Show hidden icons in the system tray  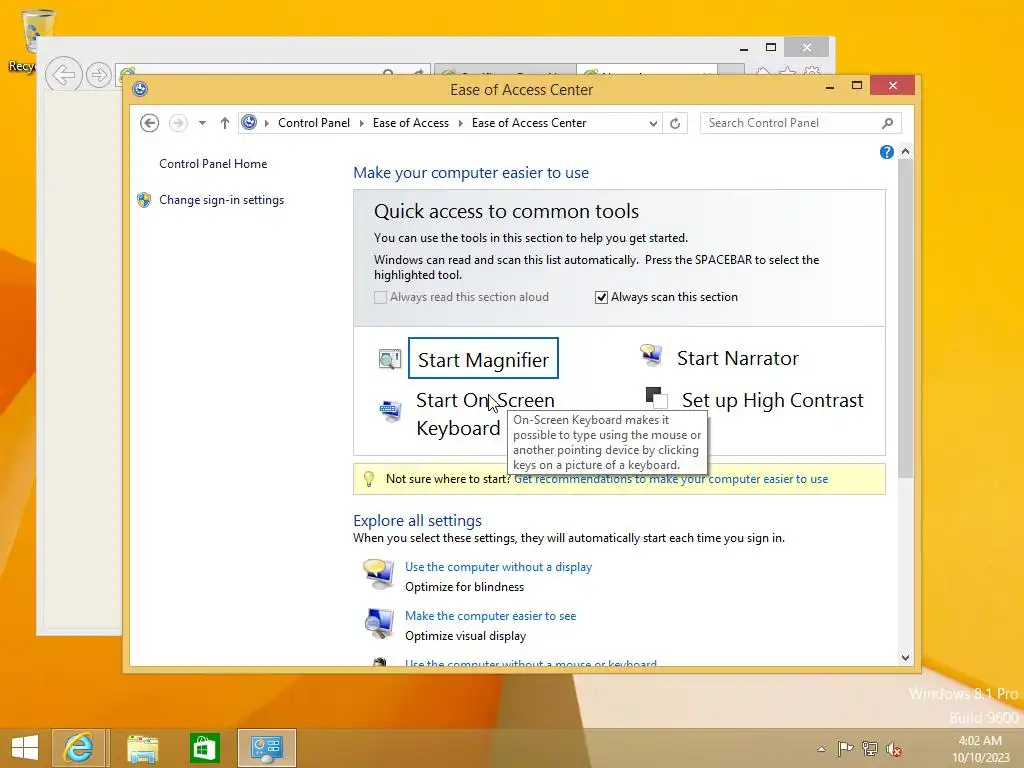pos(822,749)
